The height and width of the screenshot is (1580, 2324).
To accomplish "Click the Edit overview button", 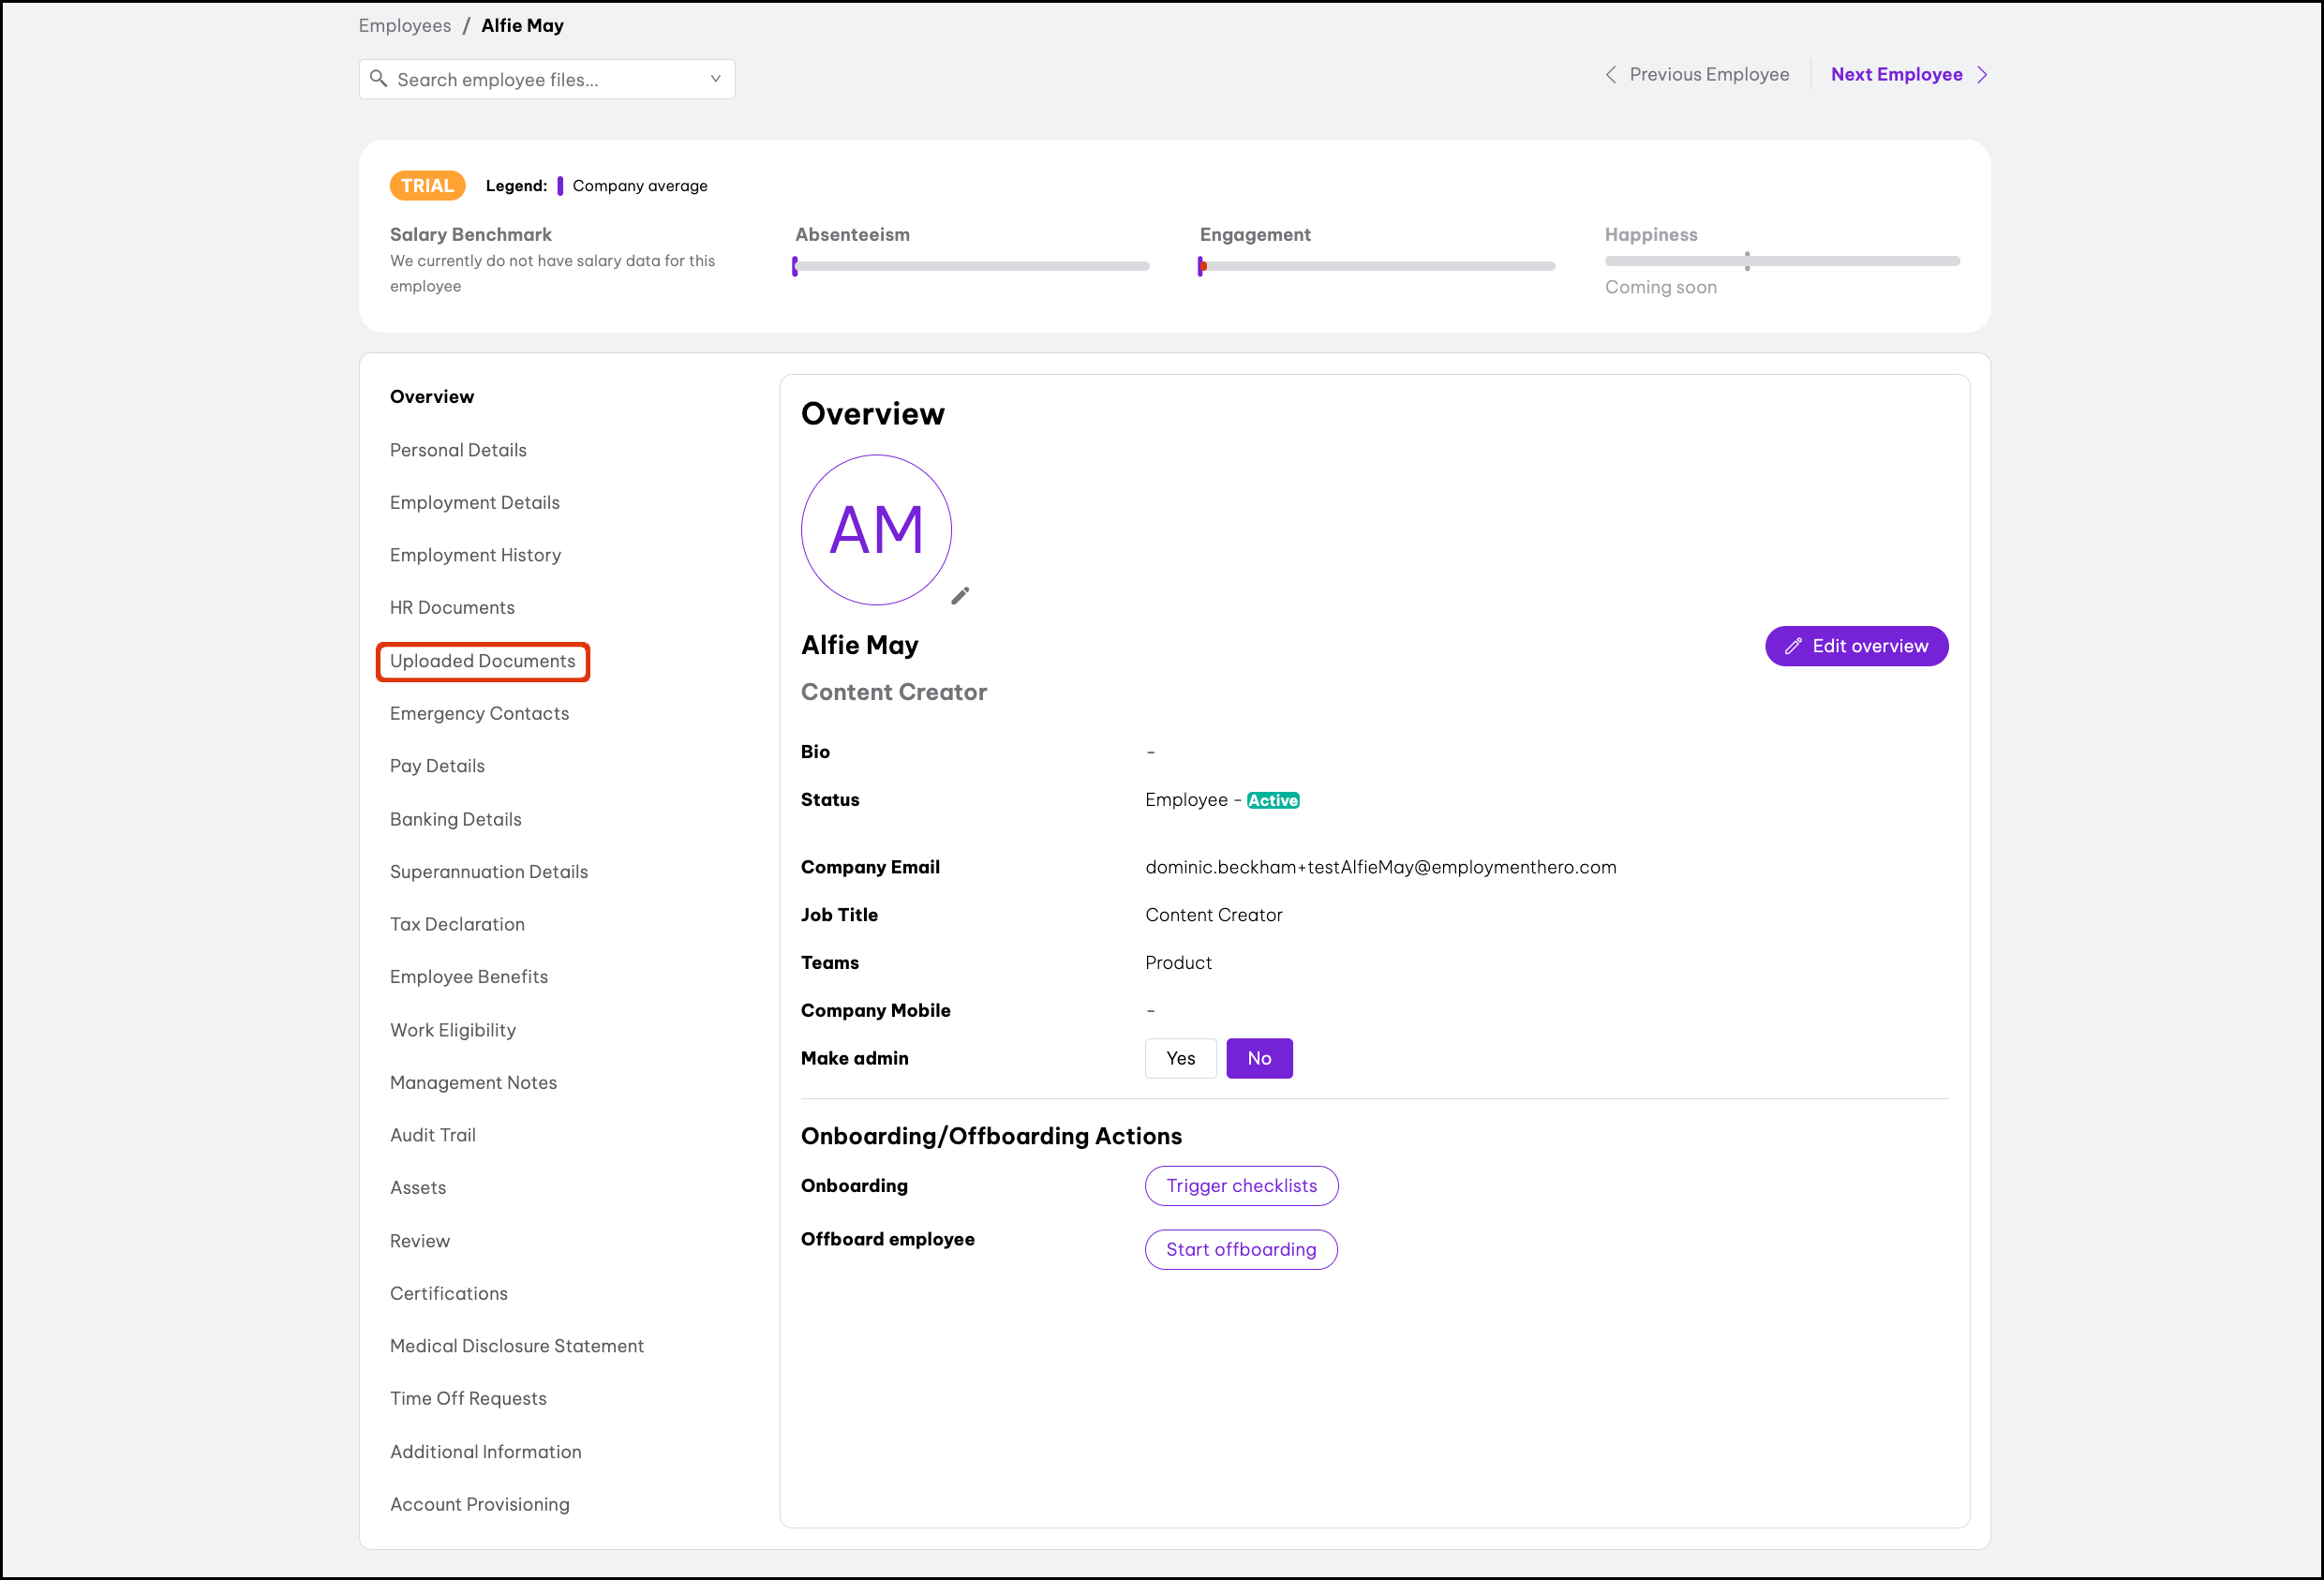I will click(1856, 646).
